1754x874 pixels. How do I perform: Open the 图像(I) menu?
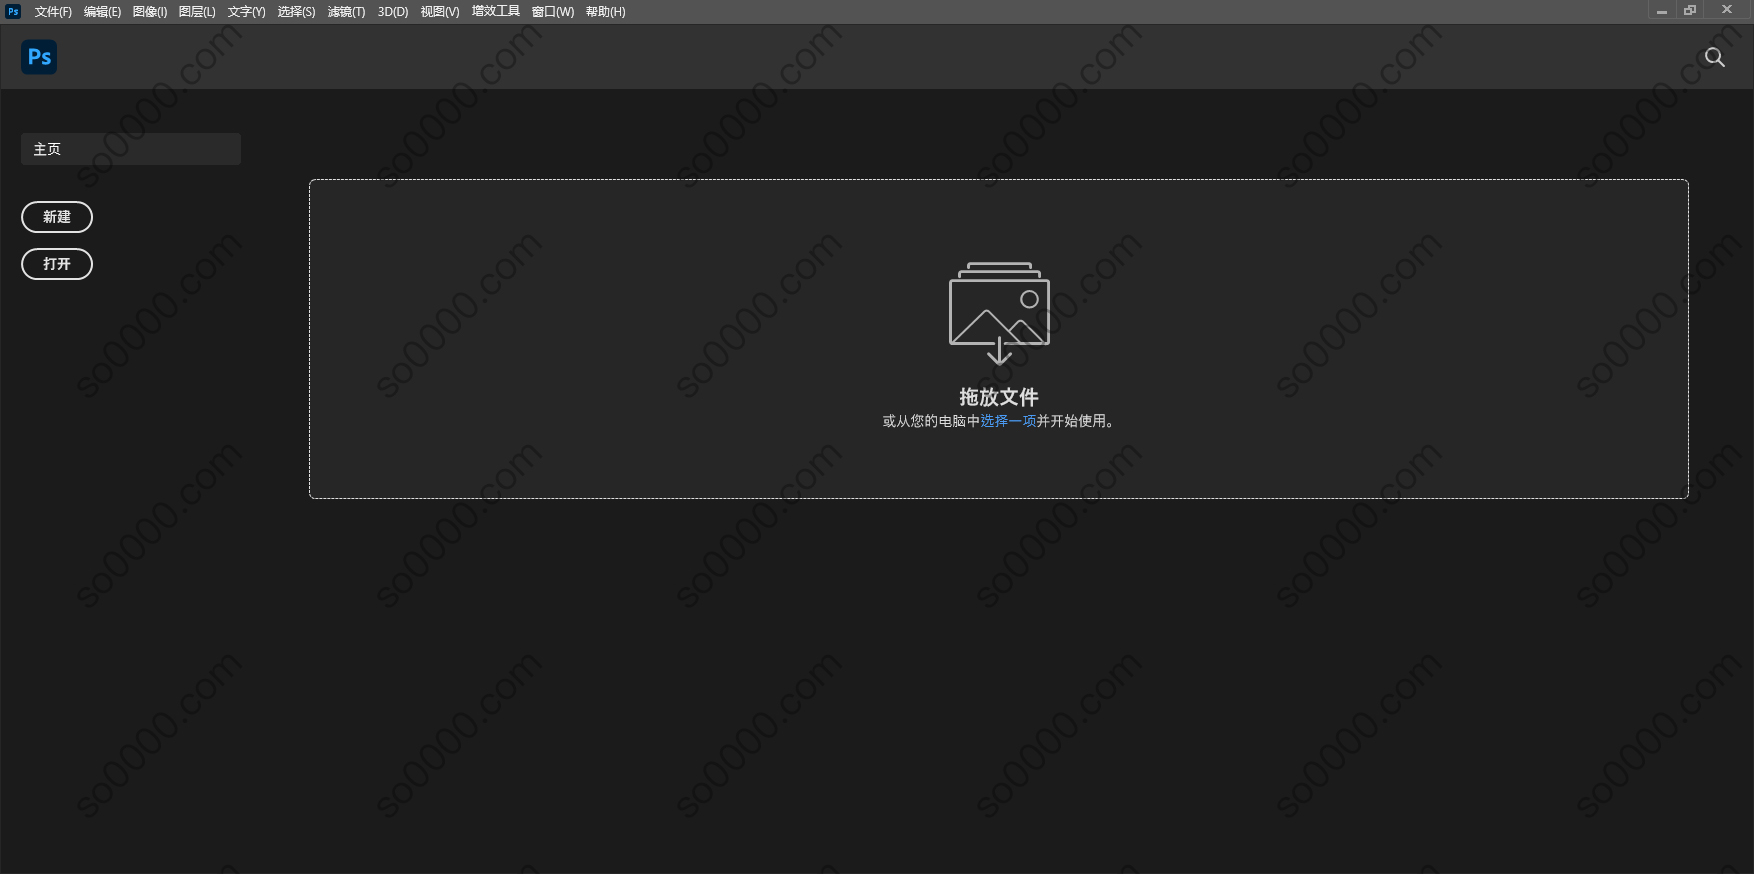point(150,12)
